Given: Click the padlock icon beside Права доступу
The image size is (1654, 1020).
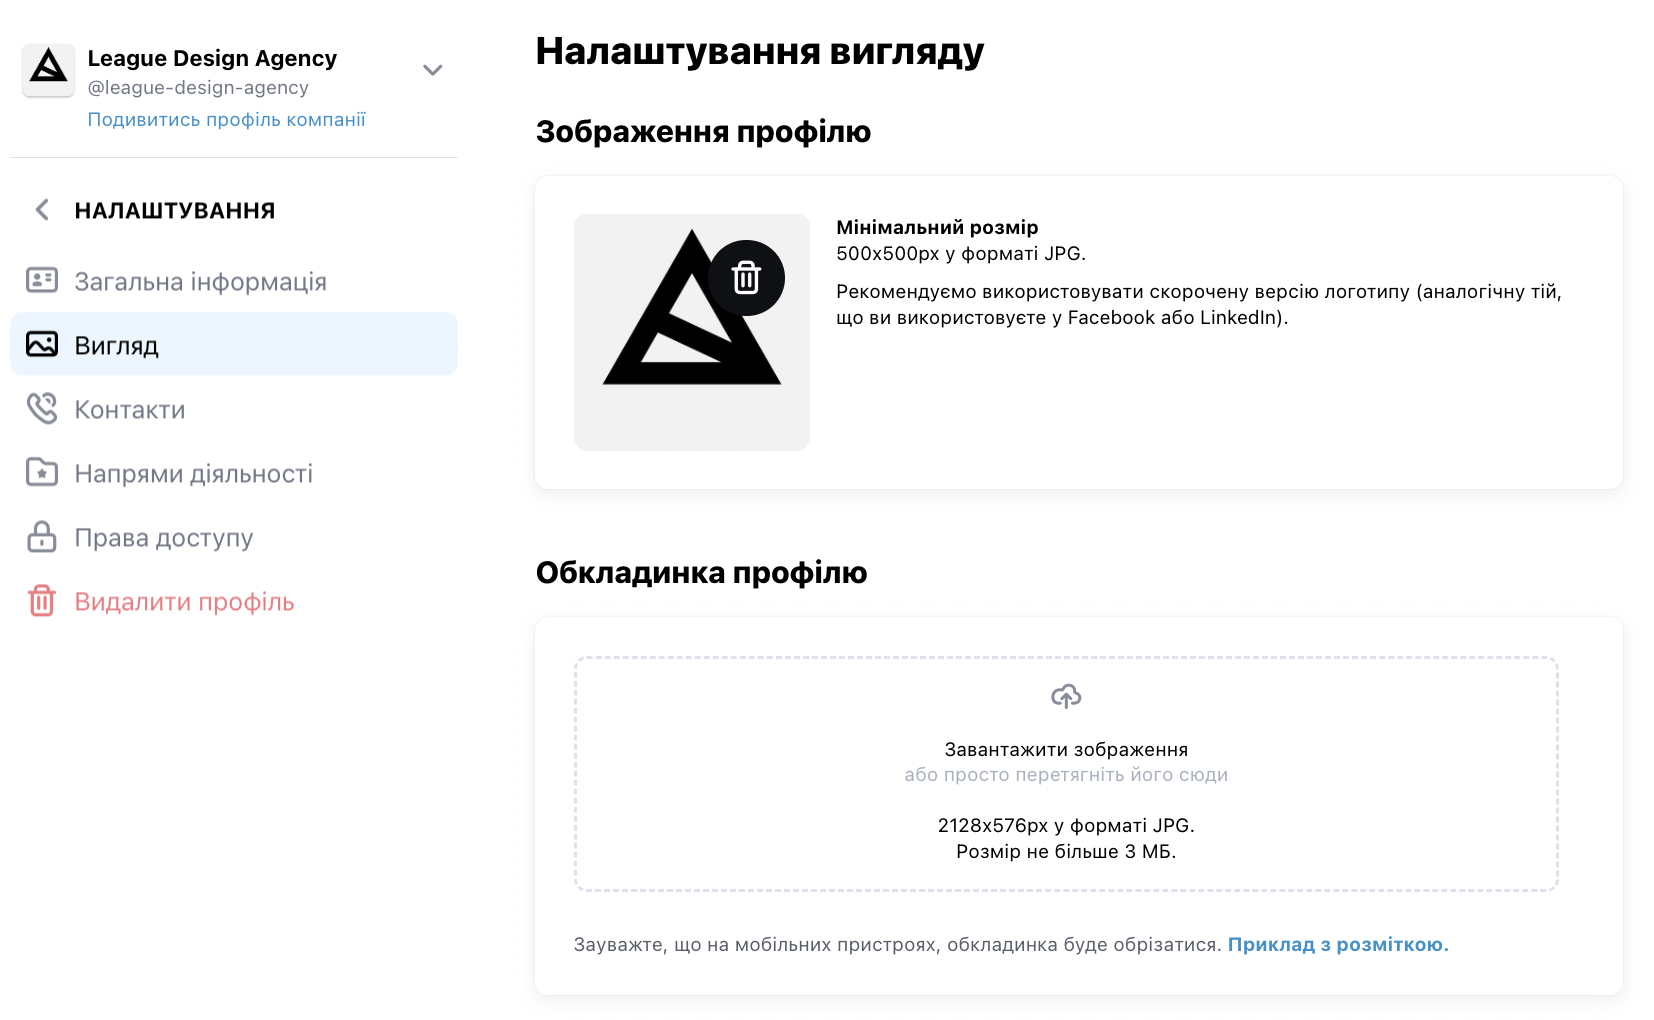Looking at the screenshot, I should (42, 536).
